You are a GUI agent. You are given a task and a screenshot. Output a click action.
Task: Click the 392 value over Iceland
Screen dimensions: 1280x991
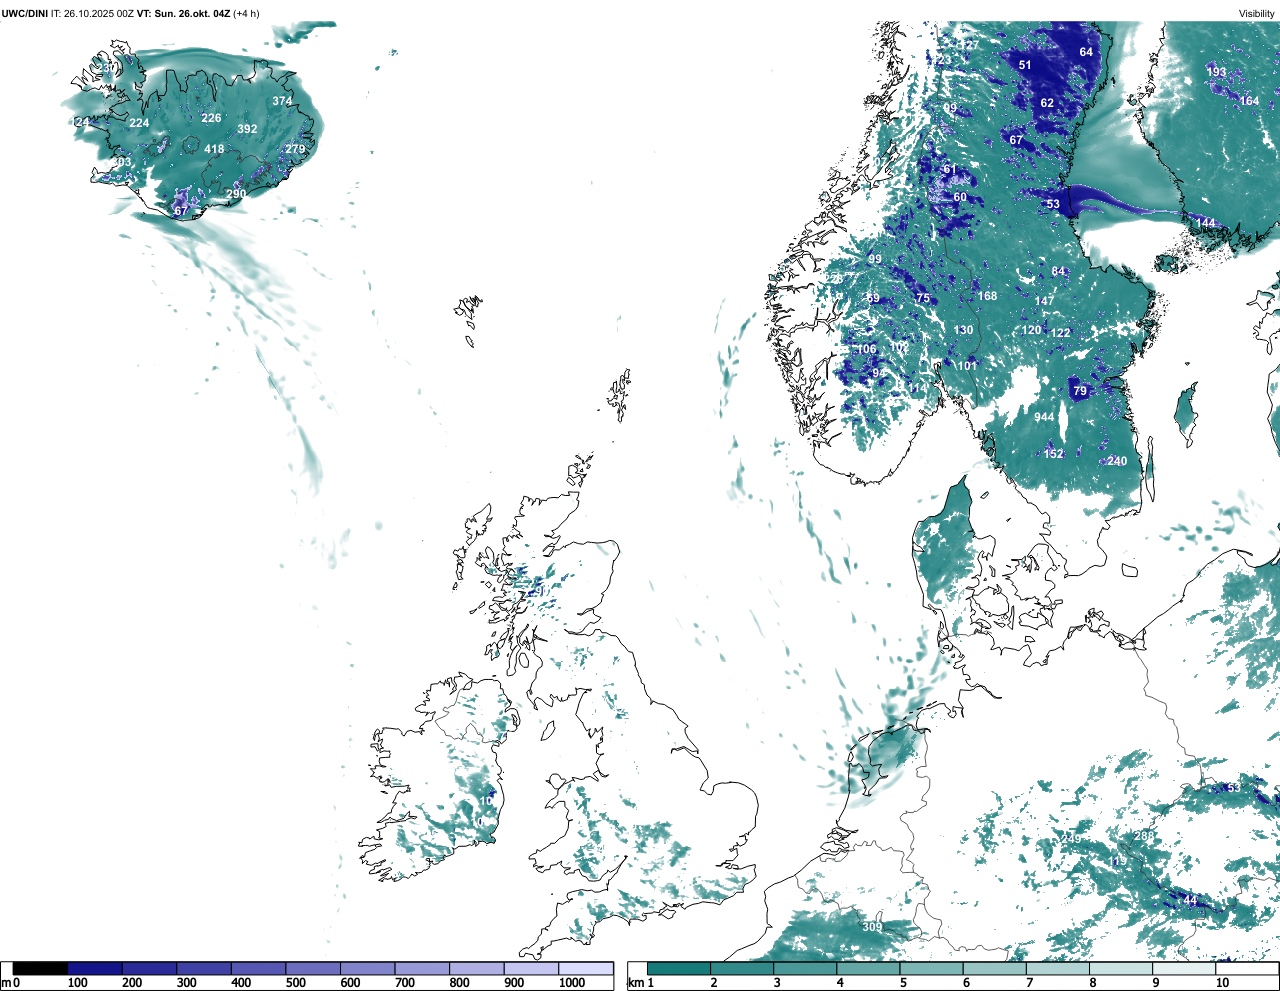coord(247,129)
